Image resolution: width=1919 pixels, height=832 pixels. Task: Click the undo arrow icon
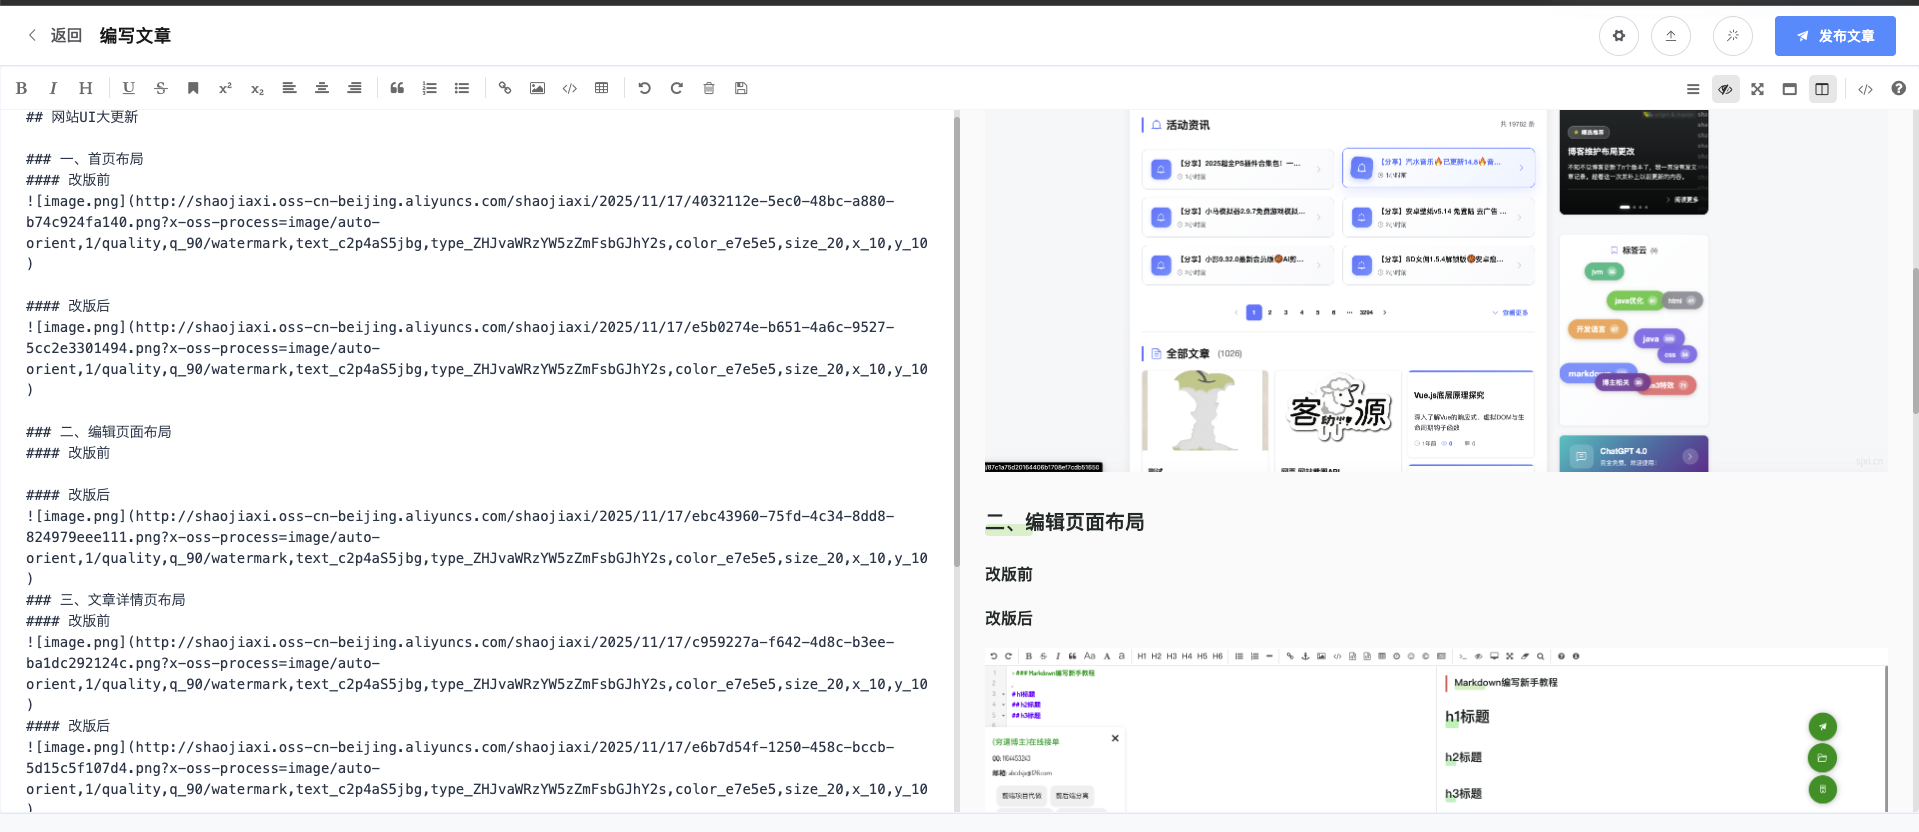click(644, 88)
